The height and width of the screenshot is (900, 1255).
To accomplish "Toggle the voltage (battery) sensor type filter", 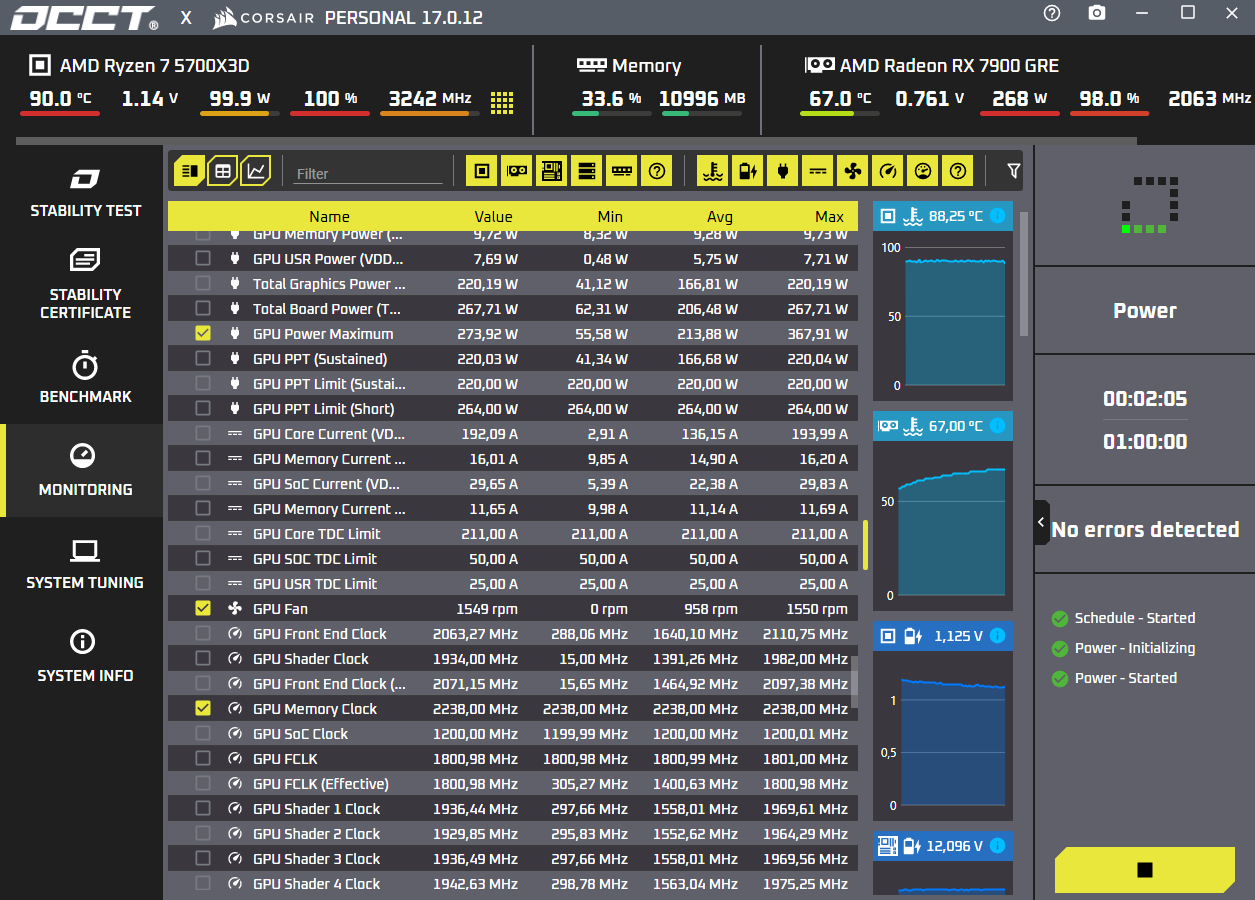I will [748, 171].
